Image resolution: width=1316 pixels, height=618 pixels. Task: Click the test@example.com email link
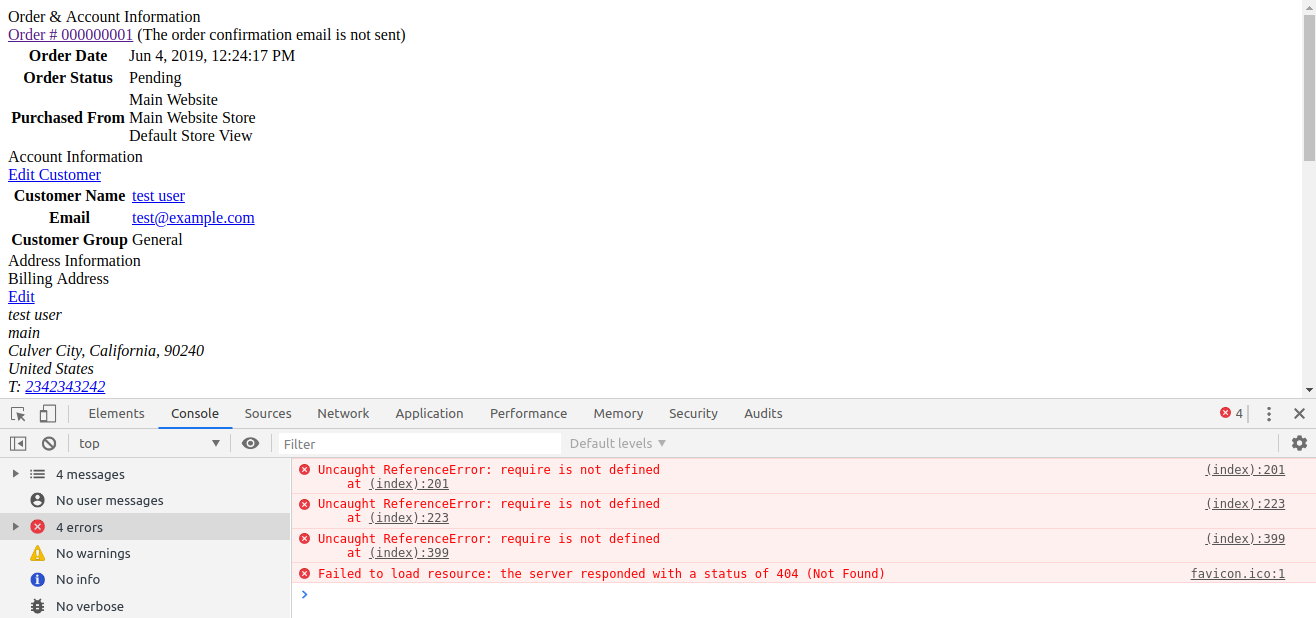pyautogui.click(x=193, y=218)
